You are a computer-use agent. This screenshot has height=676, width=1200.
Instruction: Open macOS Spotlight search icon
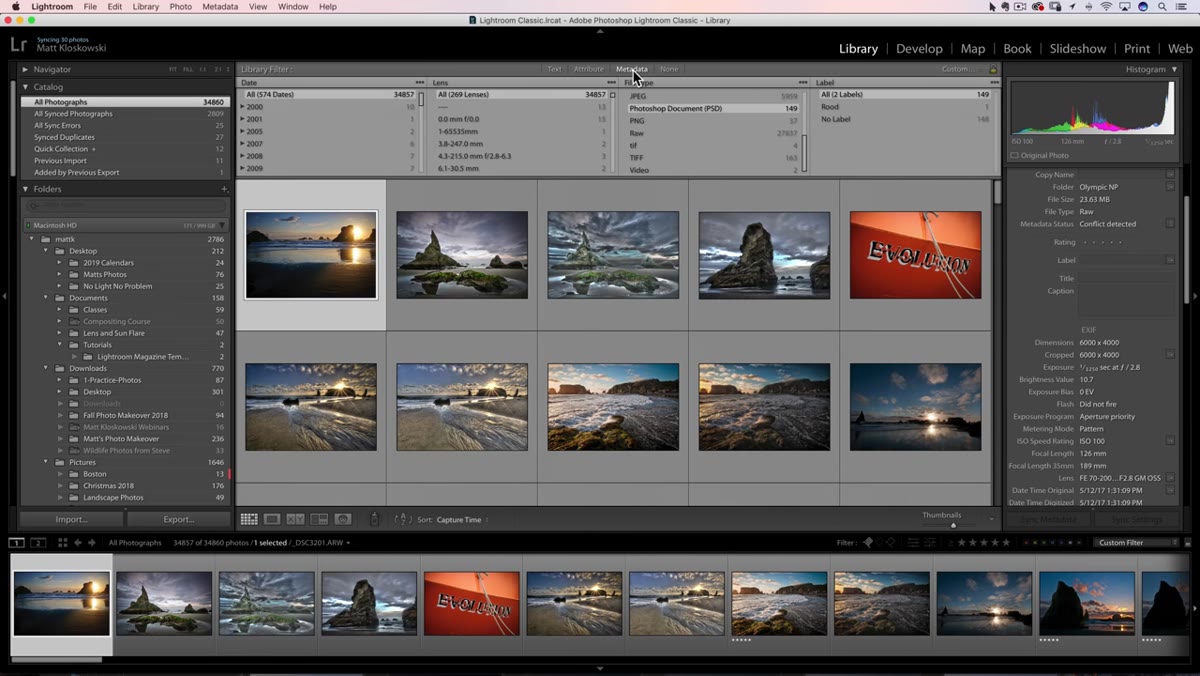(x=1161, y=6)
